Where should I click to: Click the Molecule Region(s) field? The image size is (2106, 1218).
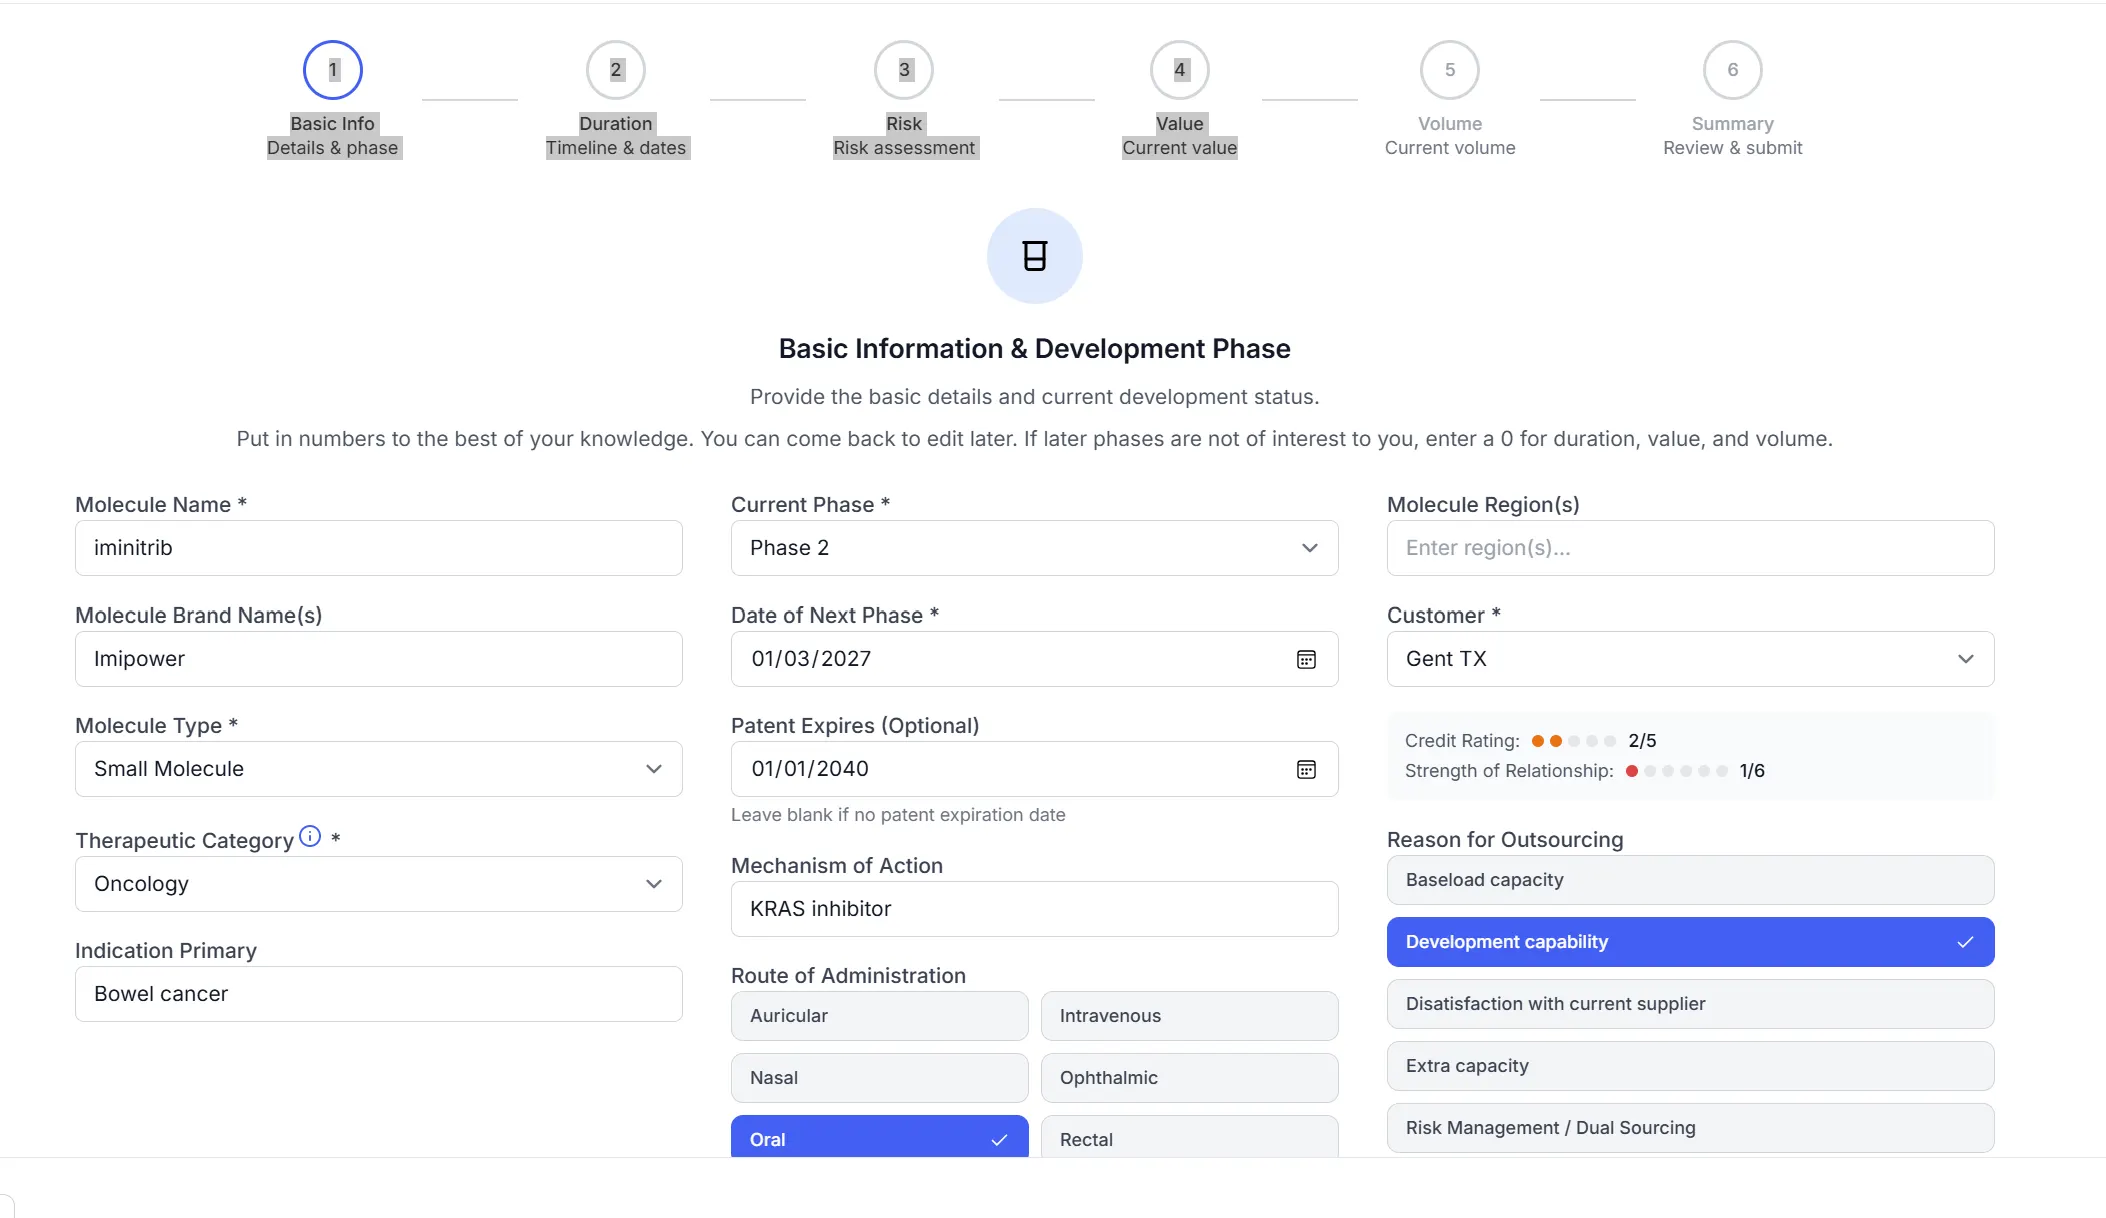(1691, 548)
